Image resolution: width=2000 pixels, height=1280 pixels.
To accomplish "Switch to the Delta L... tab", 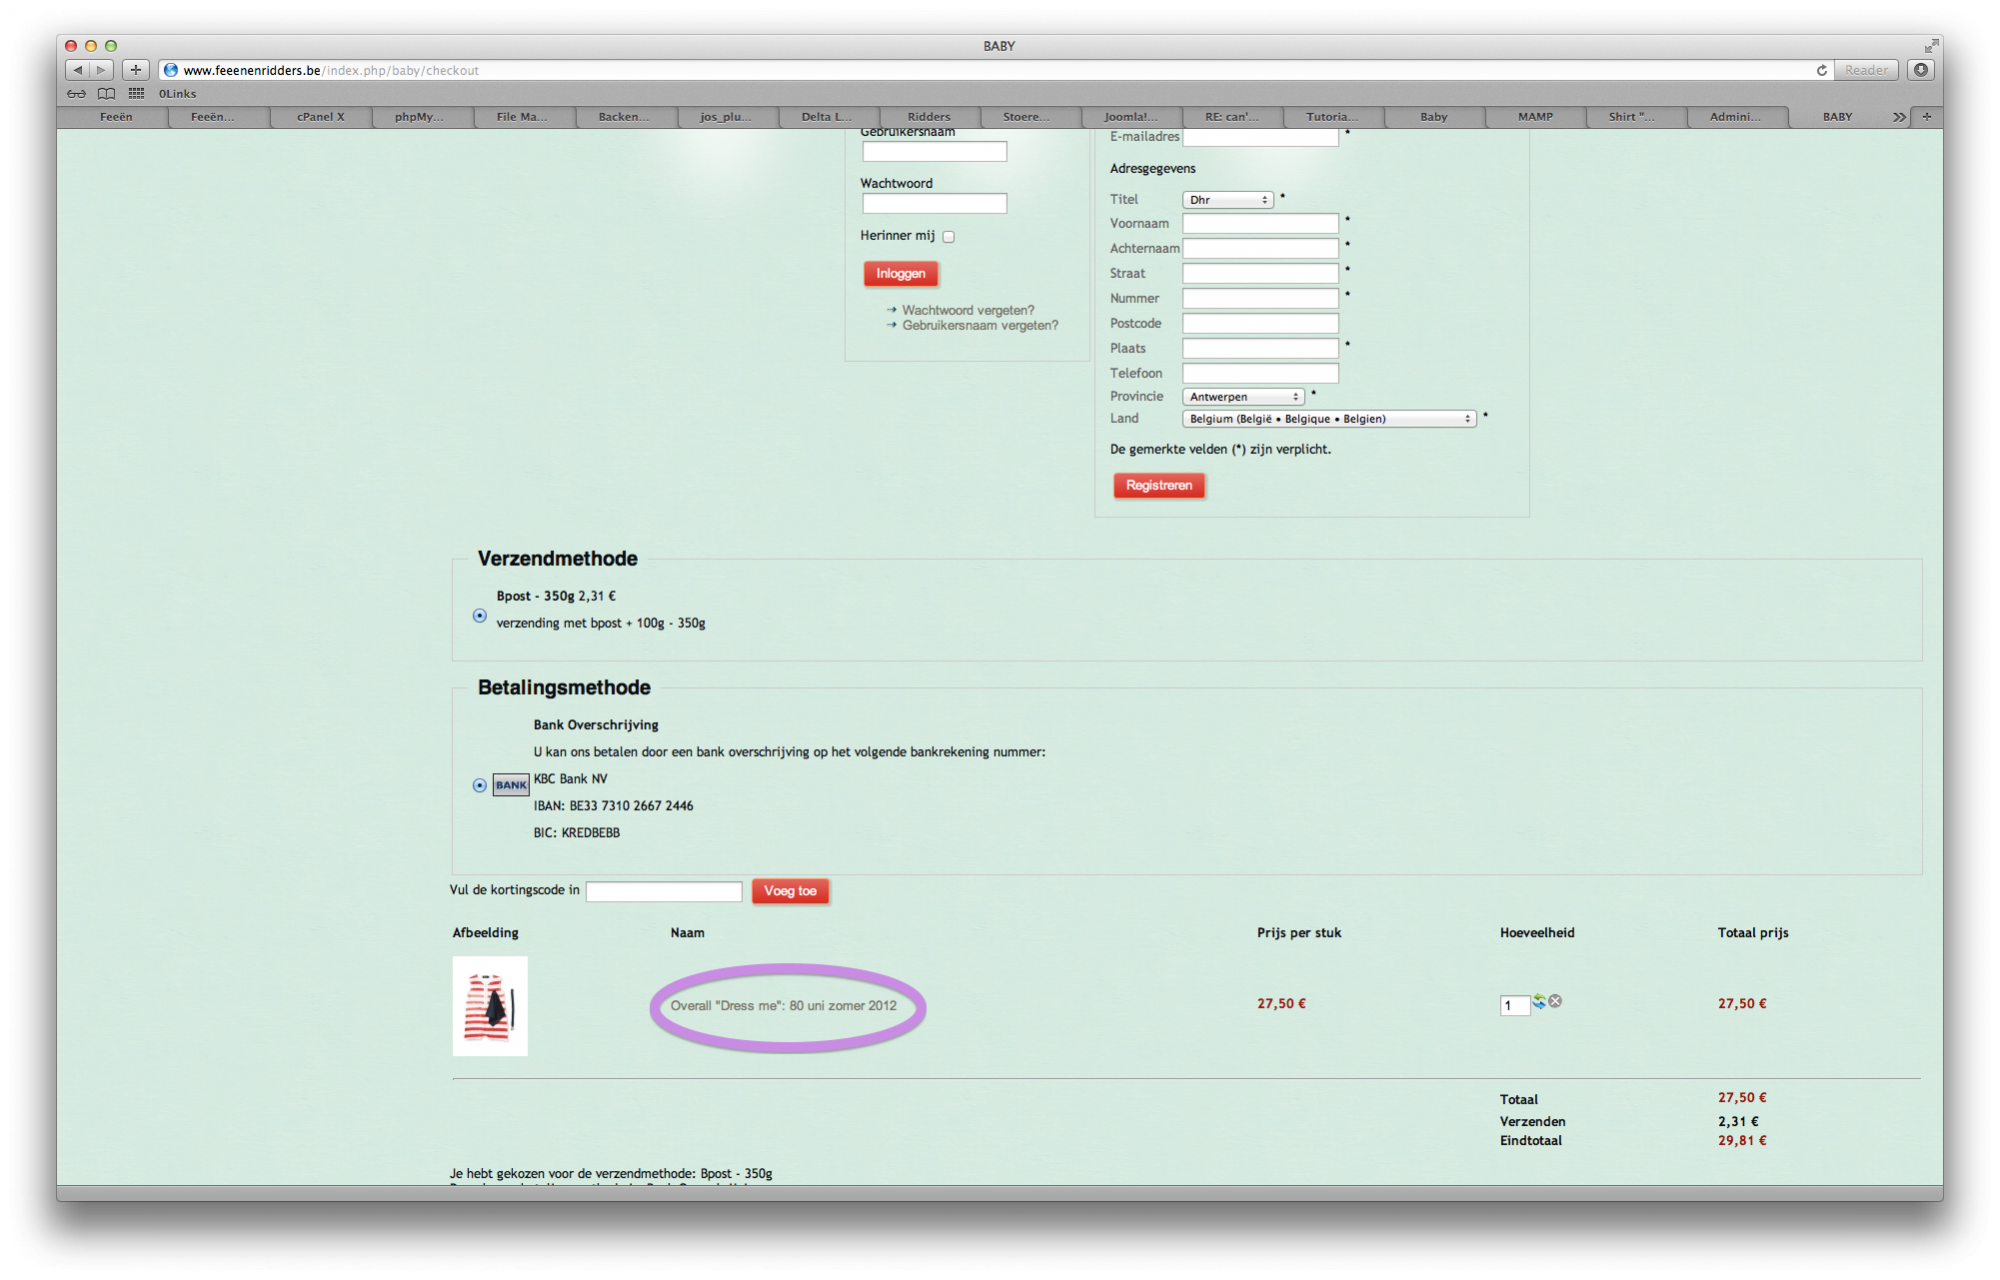I will click(827, 117).
